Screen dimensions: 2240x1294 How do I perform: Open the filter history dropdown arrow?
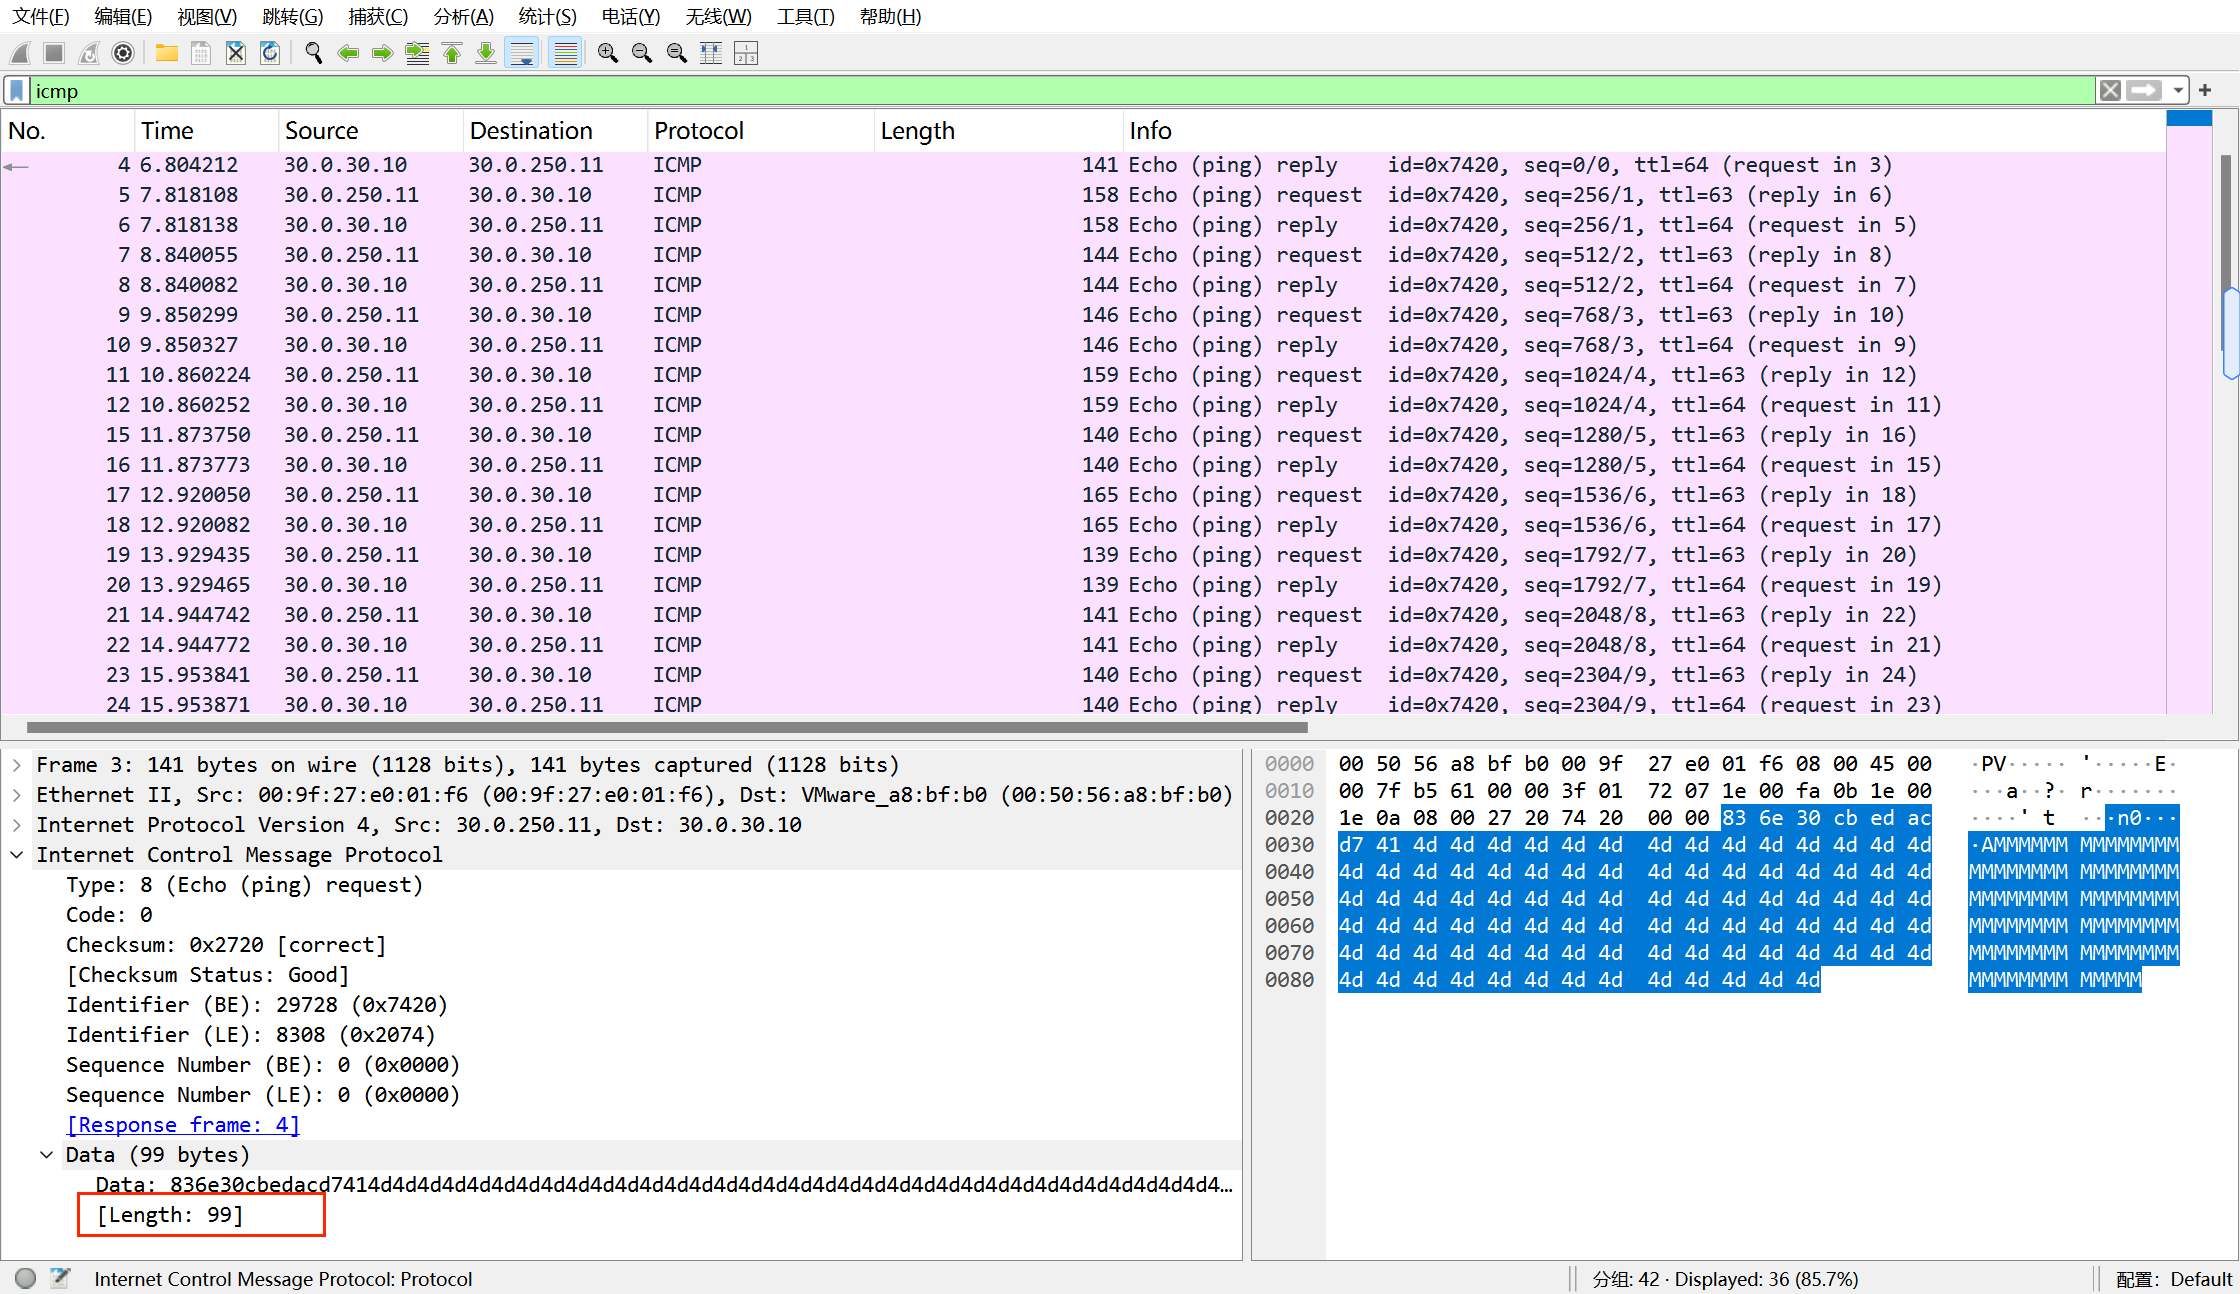pyautogui.click(x=2178, y=91)
